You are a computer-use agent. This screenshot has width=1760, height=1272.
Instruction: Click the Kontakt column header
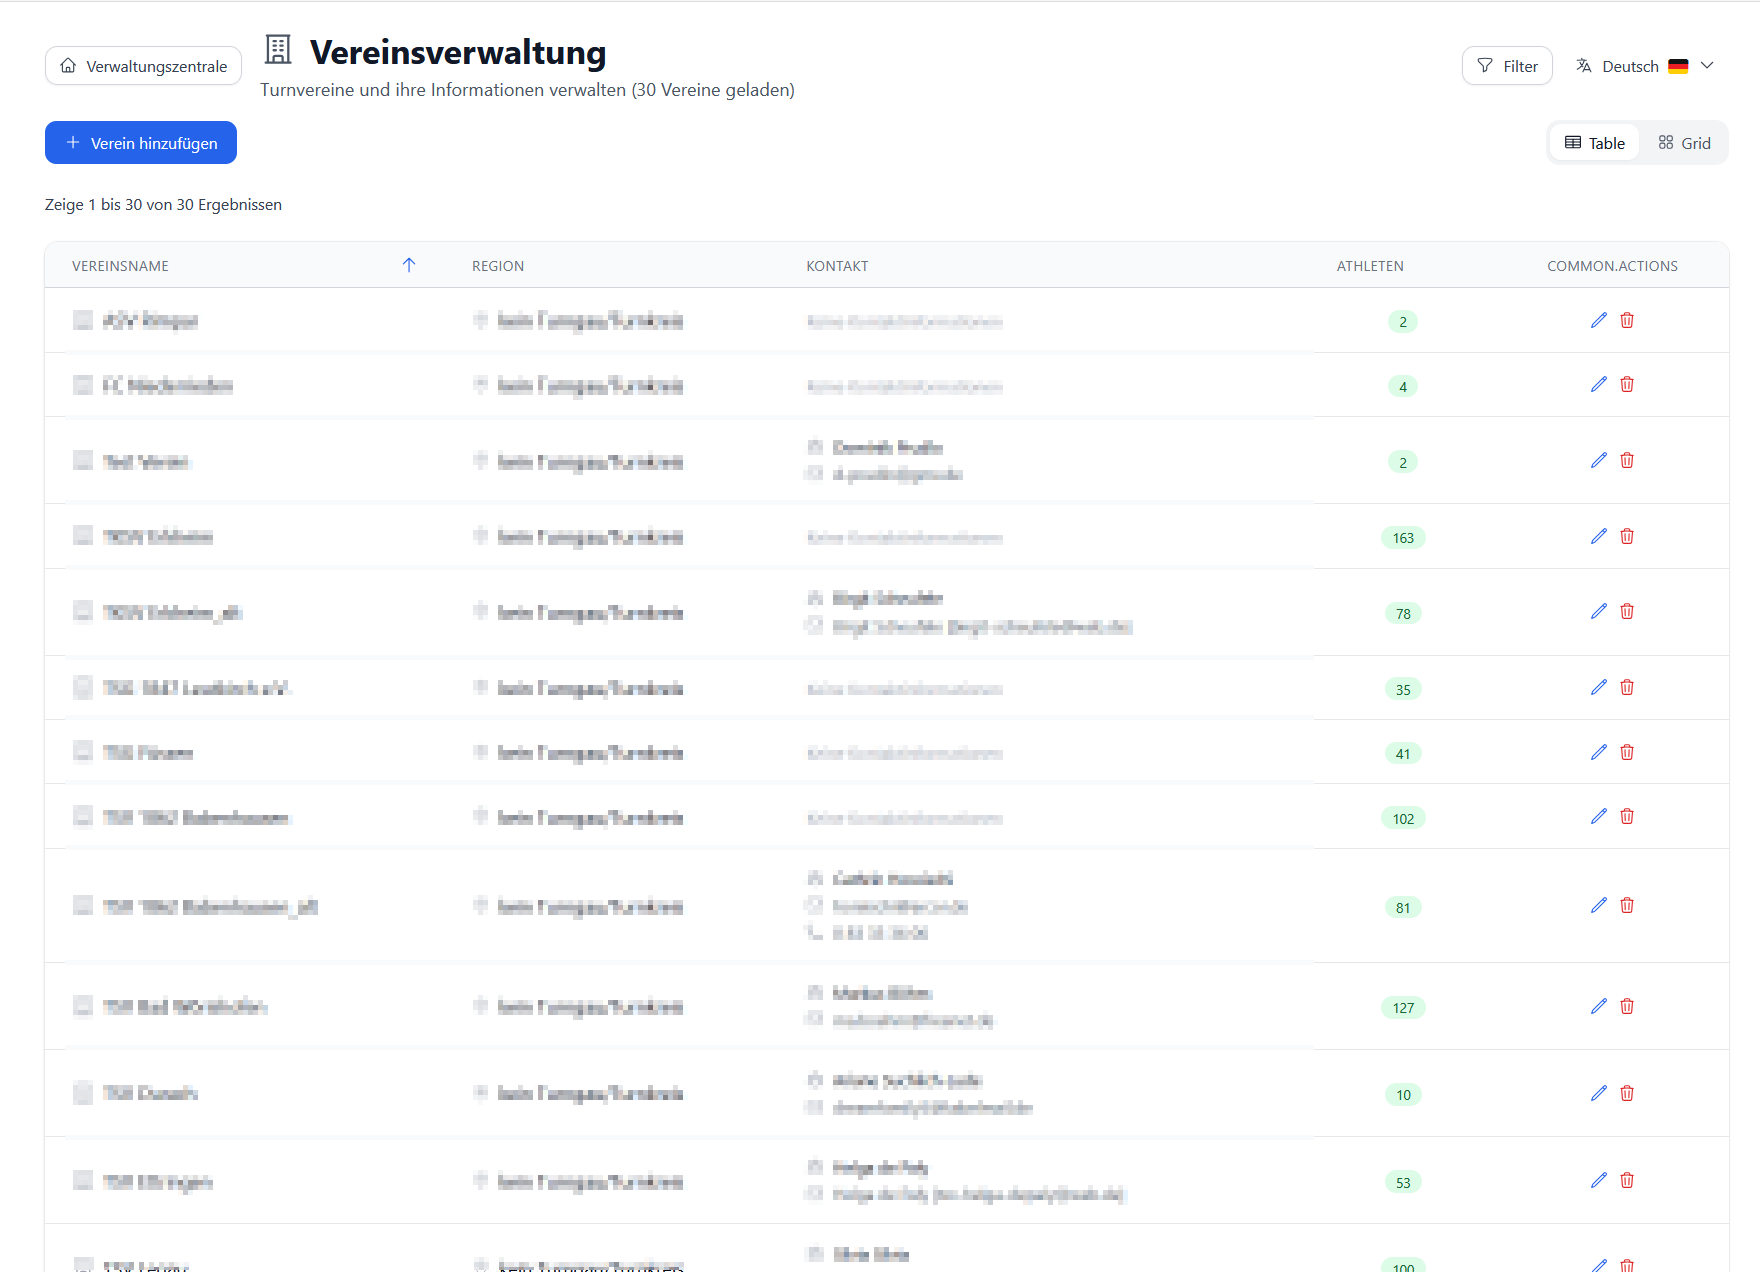point(837,266)
